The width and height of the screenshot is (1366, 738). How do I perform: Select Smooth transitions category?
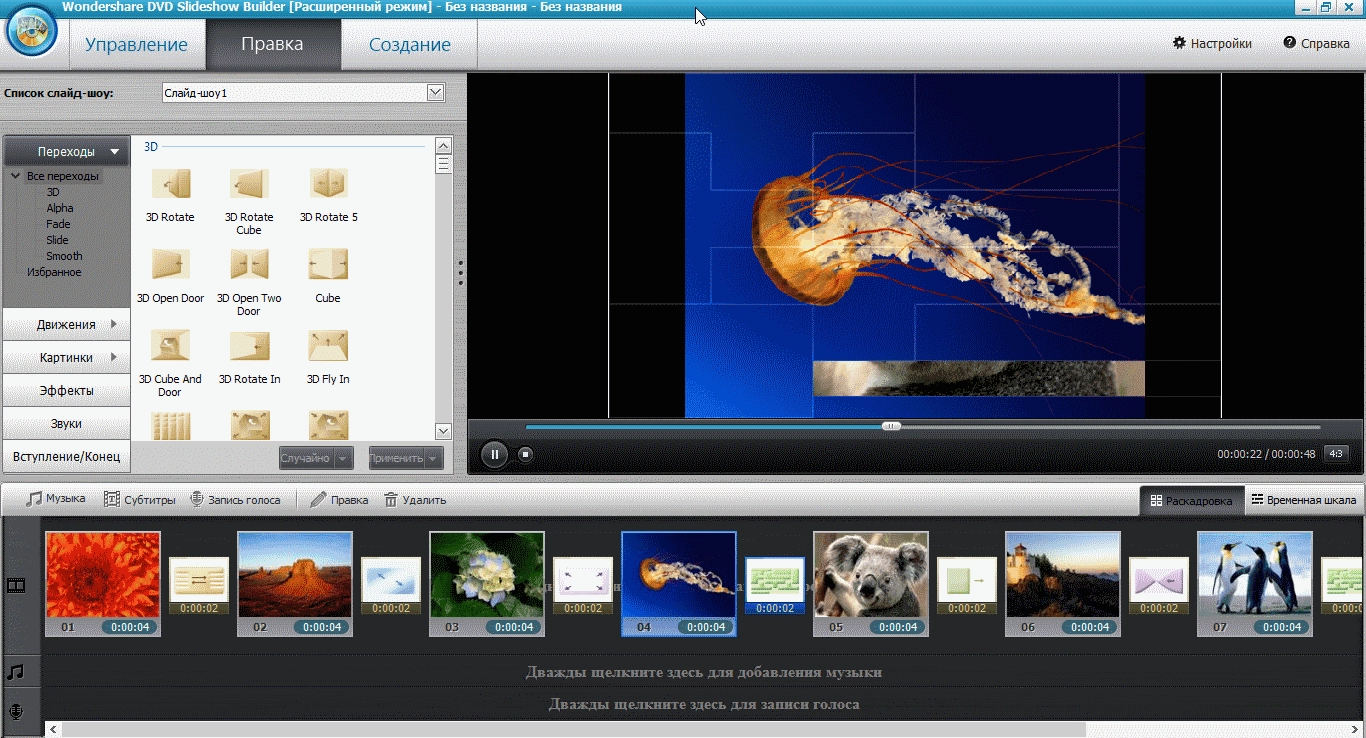(x=64, y=256)
